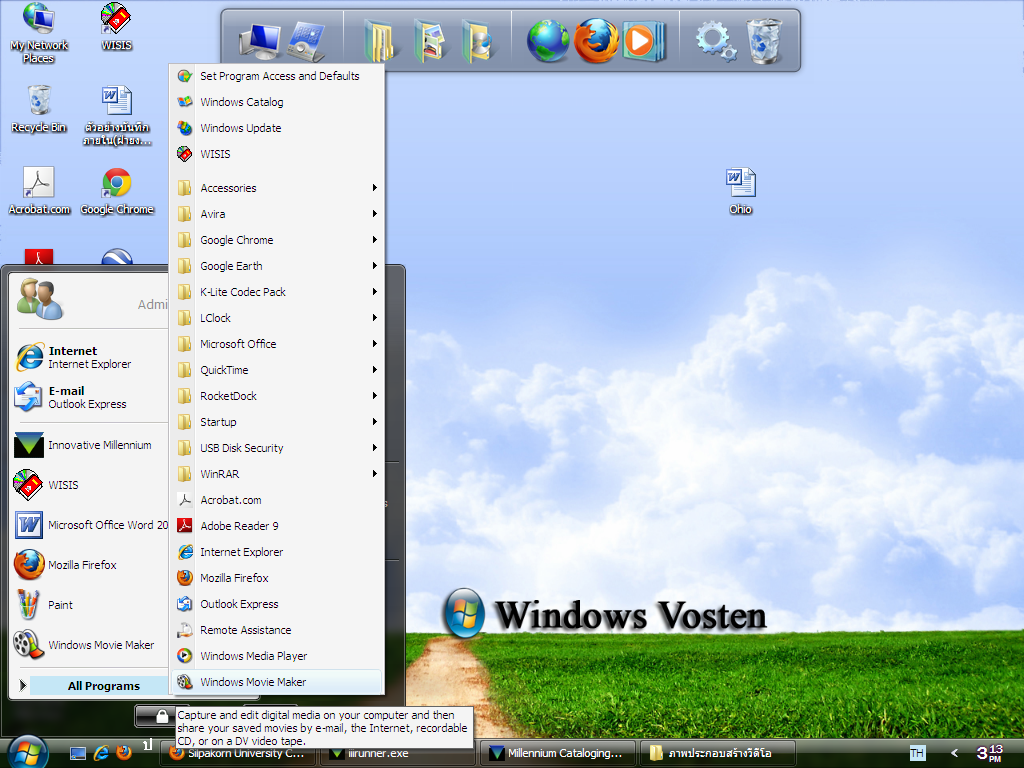Expand the RocketDock folder submenu
The height and width of the screenshot is (768, 1024).
tap(277, 396)
